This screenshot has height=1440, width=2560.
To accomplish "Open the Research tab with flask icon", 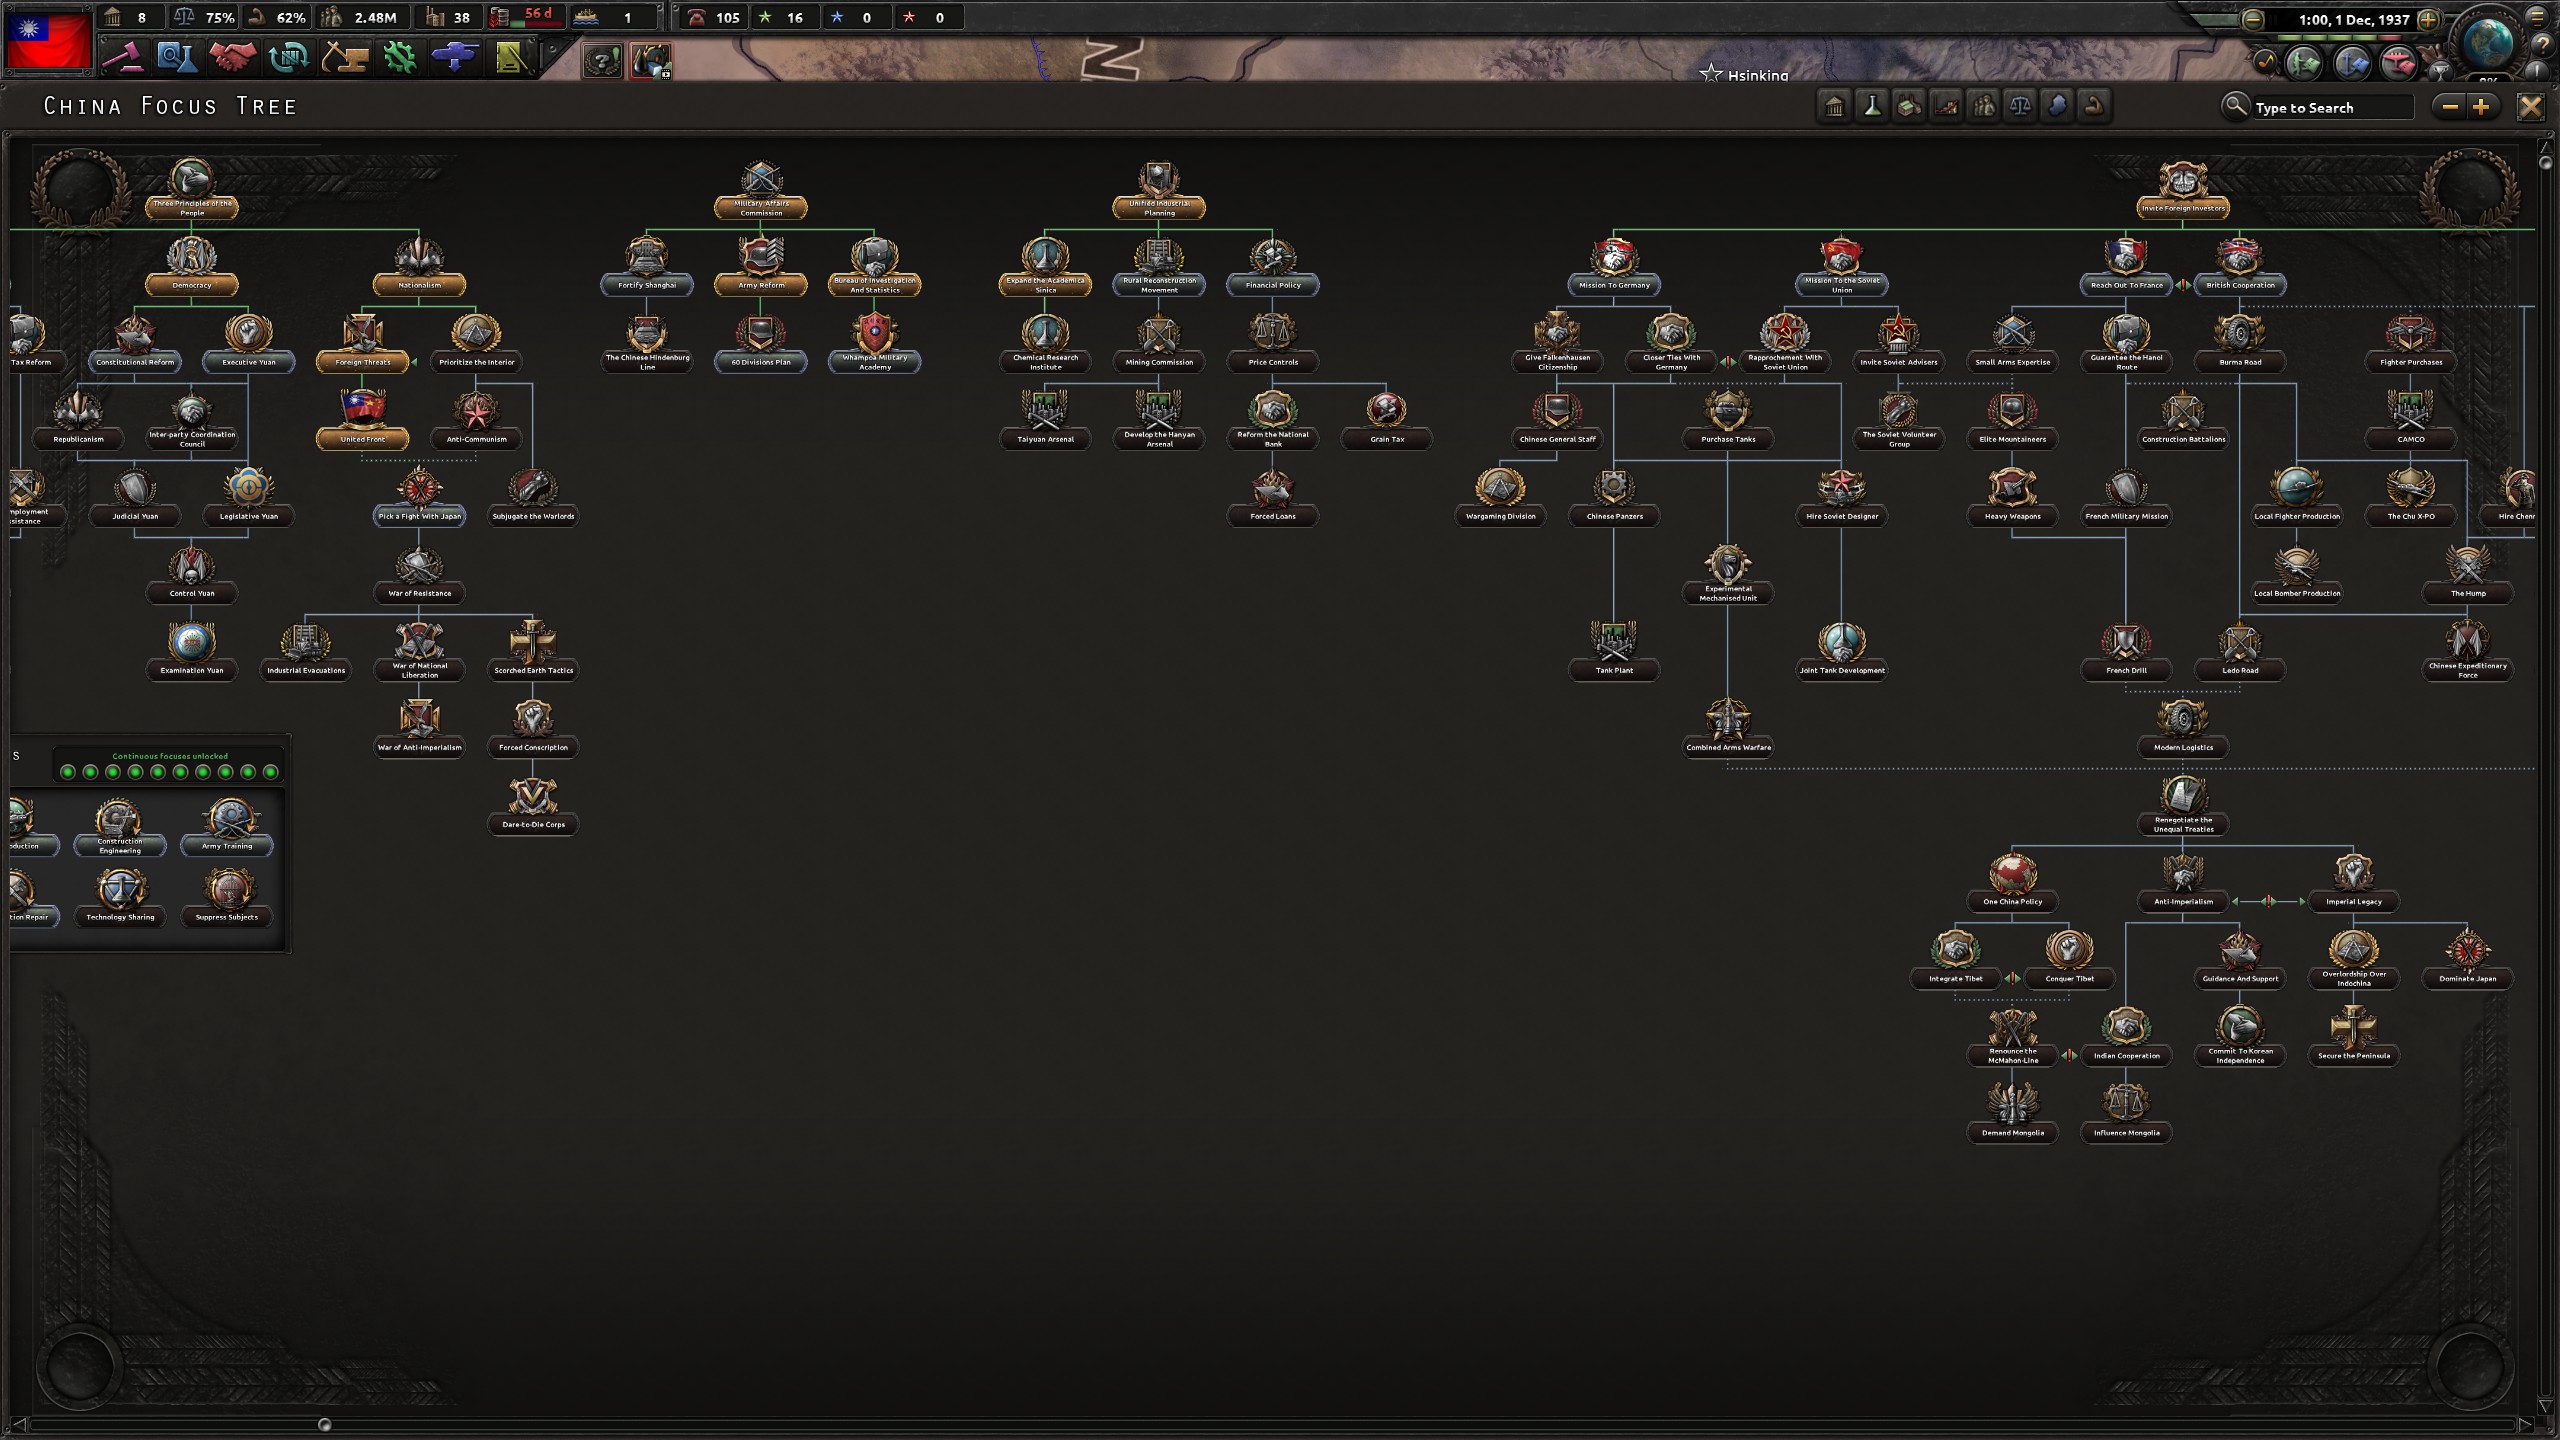I will point(177,57).
